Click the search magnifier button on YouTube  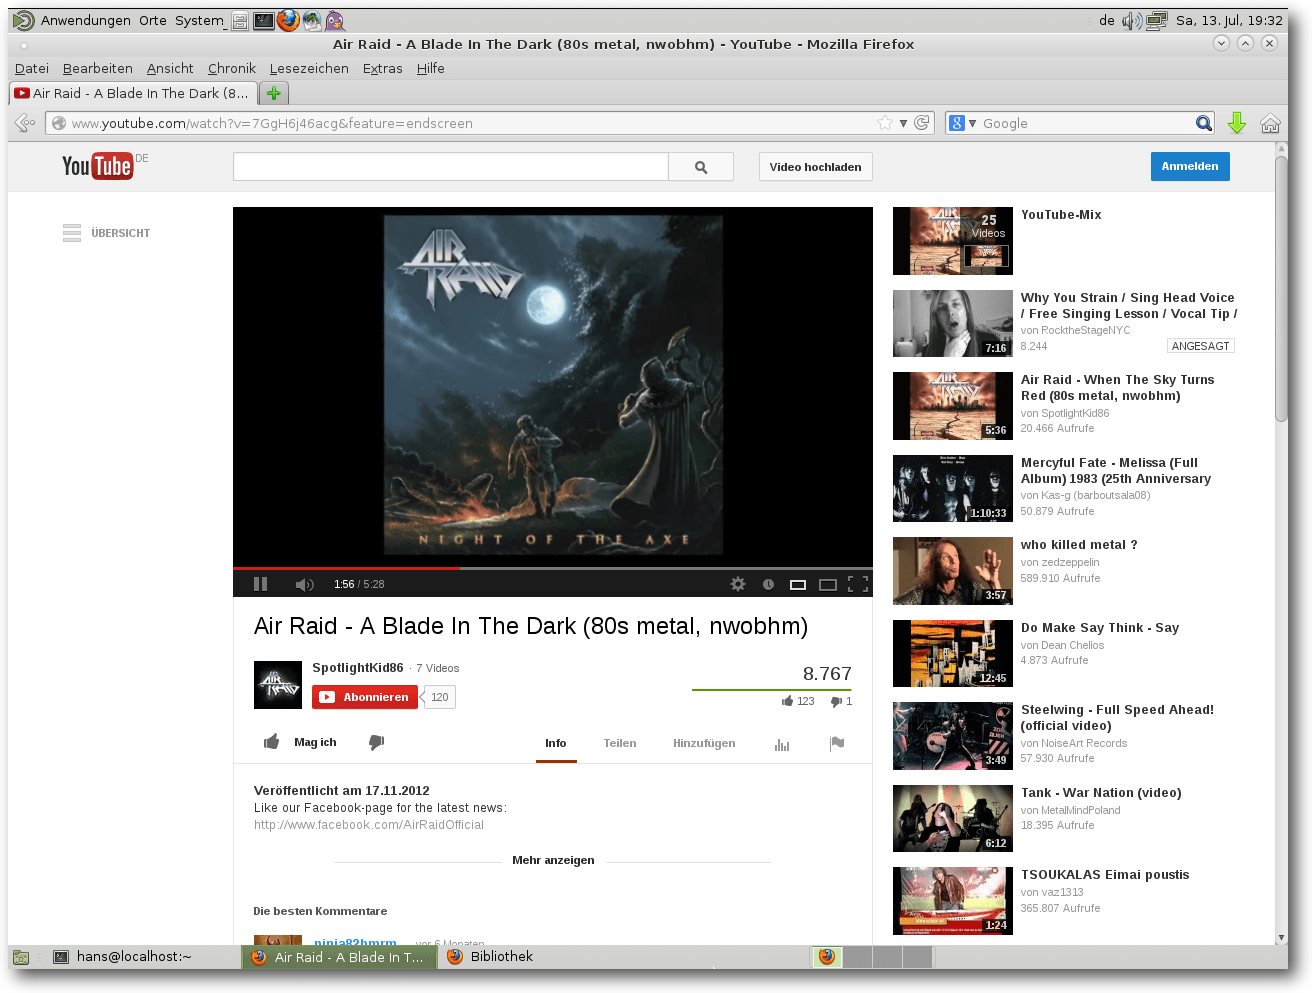(x=701, y=167)
